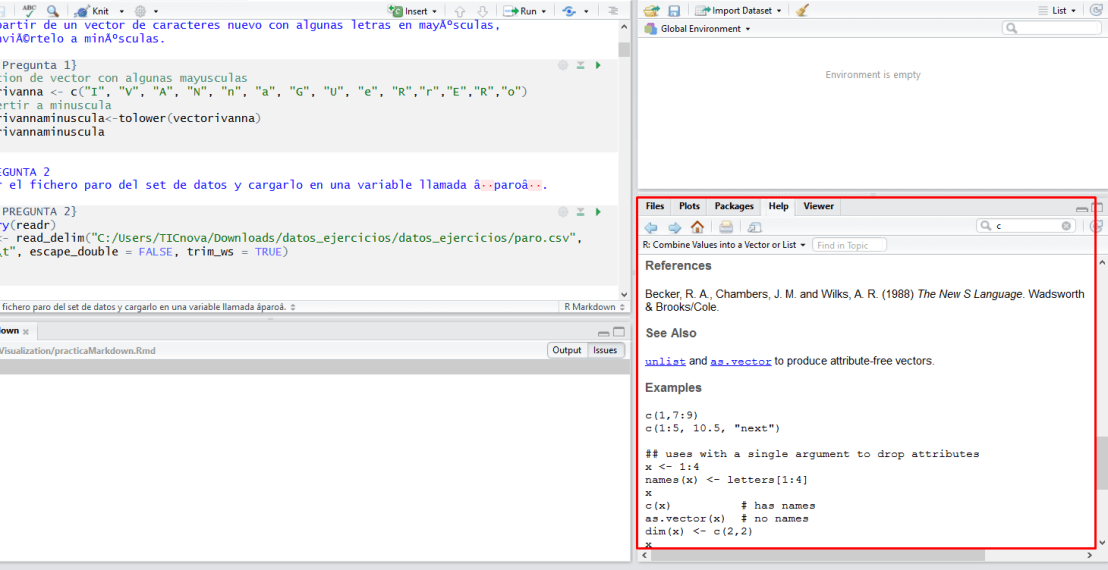Image resolution: width=1108 pixels, height=570 pixels.
Task: Switch to the Plots tab
Action: tap(689, 206)
